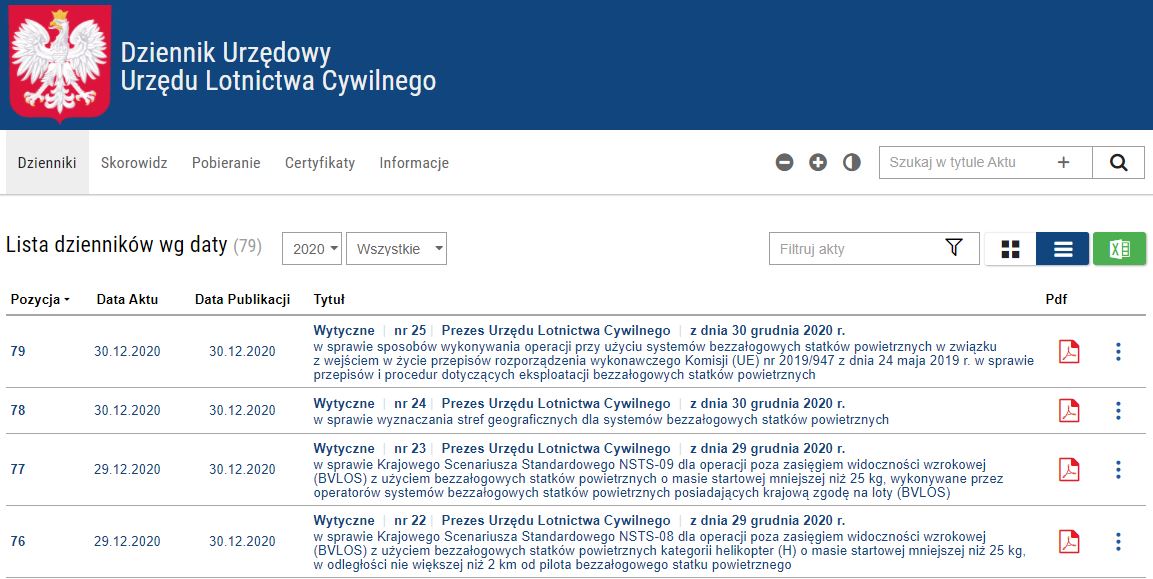The width and height of the screenshot is (1153, 579).
Task: Open the 2020 year dropdown
Action: 313,249
